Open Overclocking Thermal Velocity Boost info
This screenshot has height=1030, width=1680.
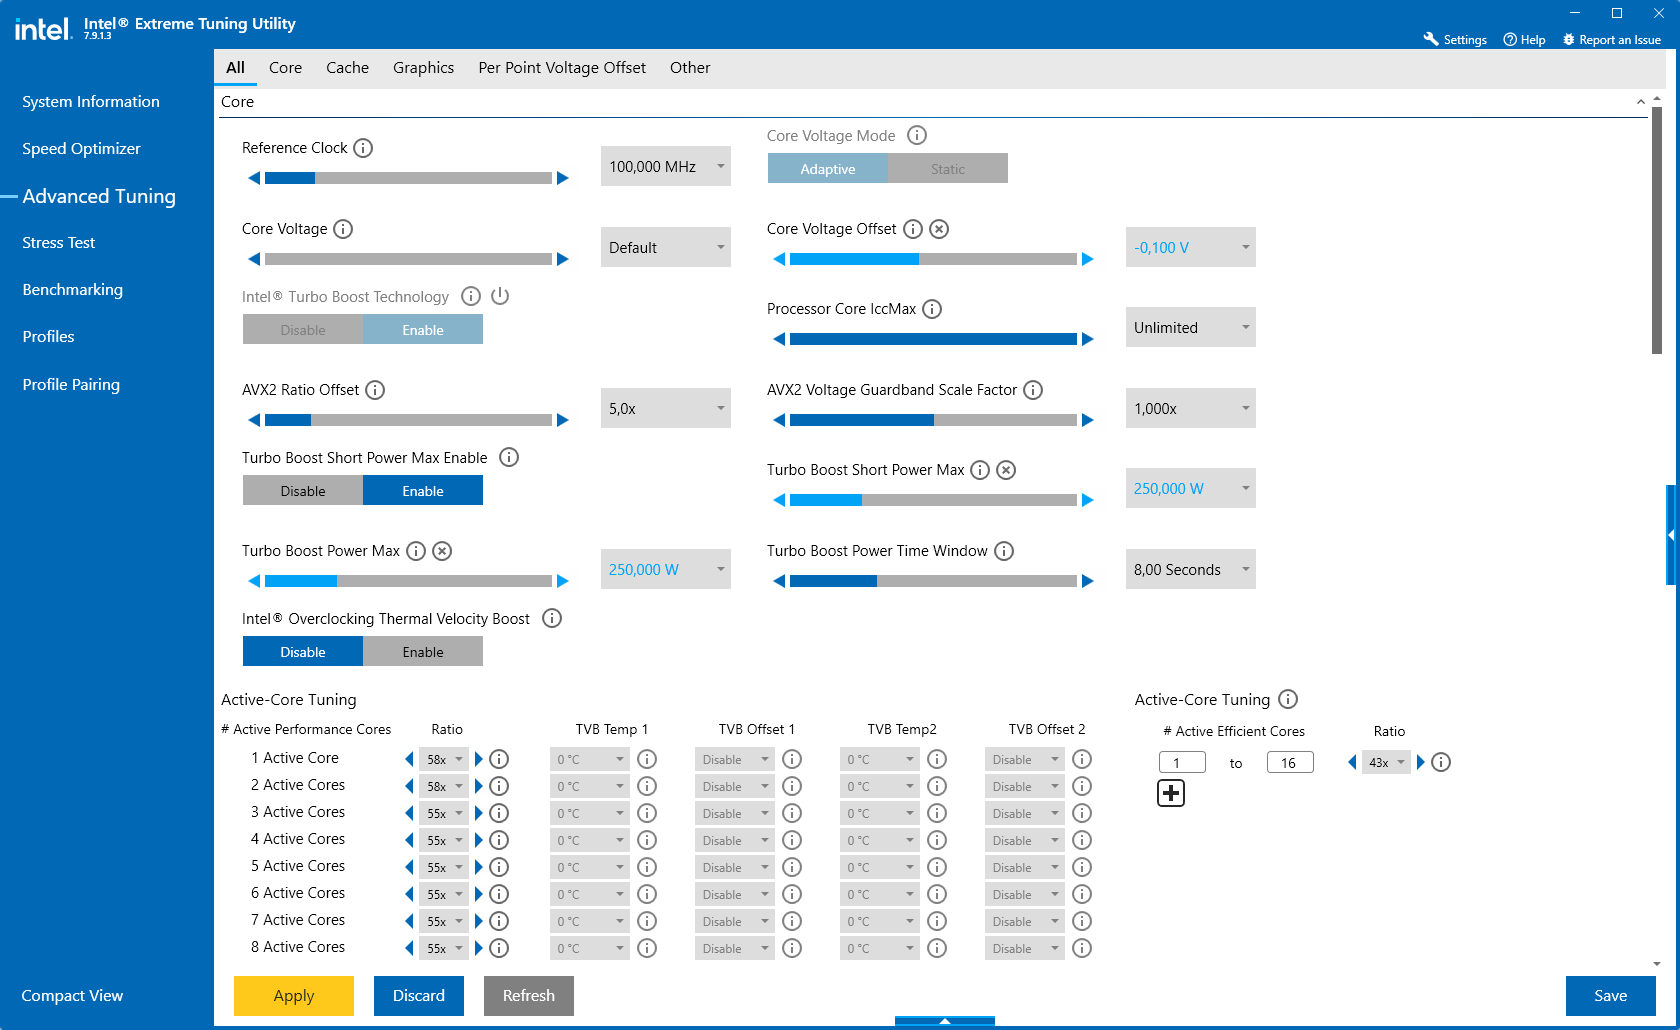click(552, 618)
